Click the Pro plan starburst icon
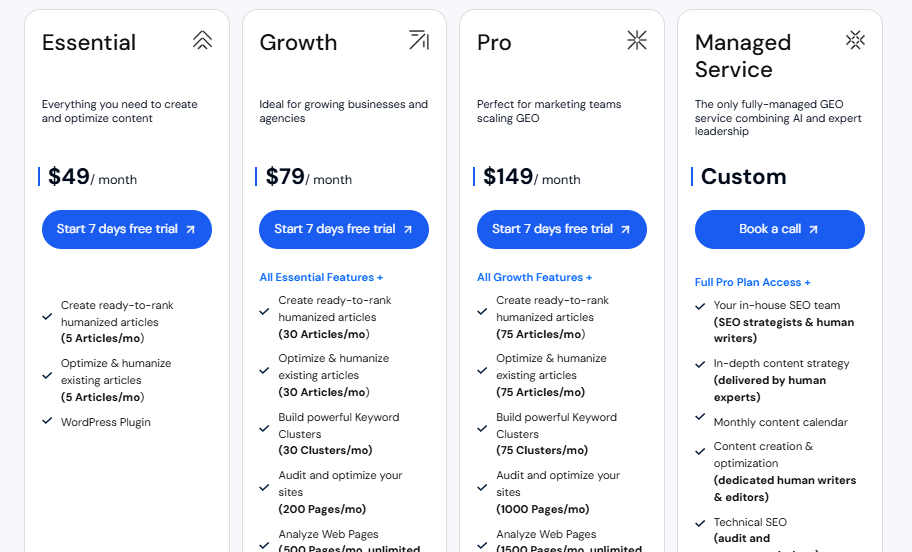 [637, 40]
